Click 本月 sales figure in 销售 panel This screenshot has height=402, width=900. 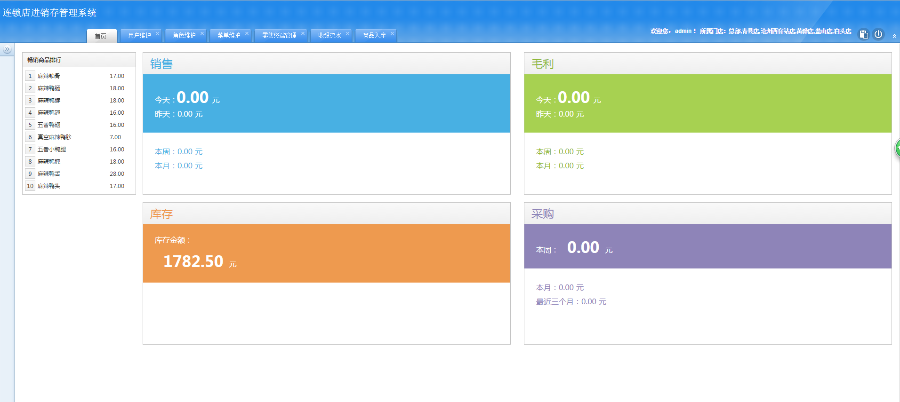[x=190, y=165]
